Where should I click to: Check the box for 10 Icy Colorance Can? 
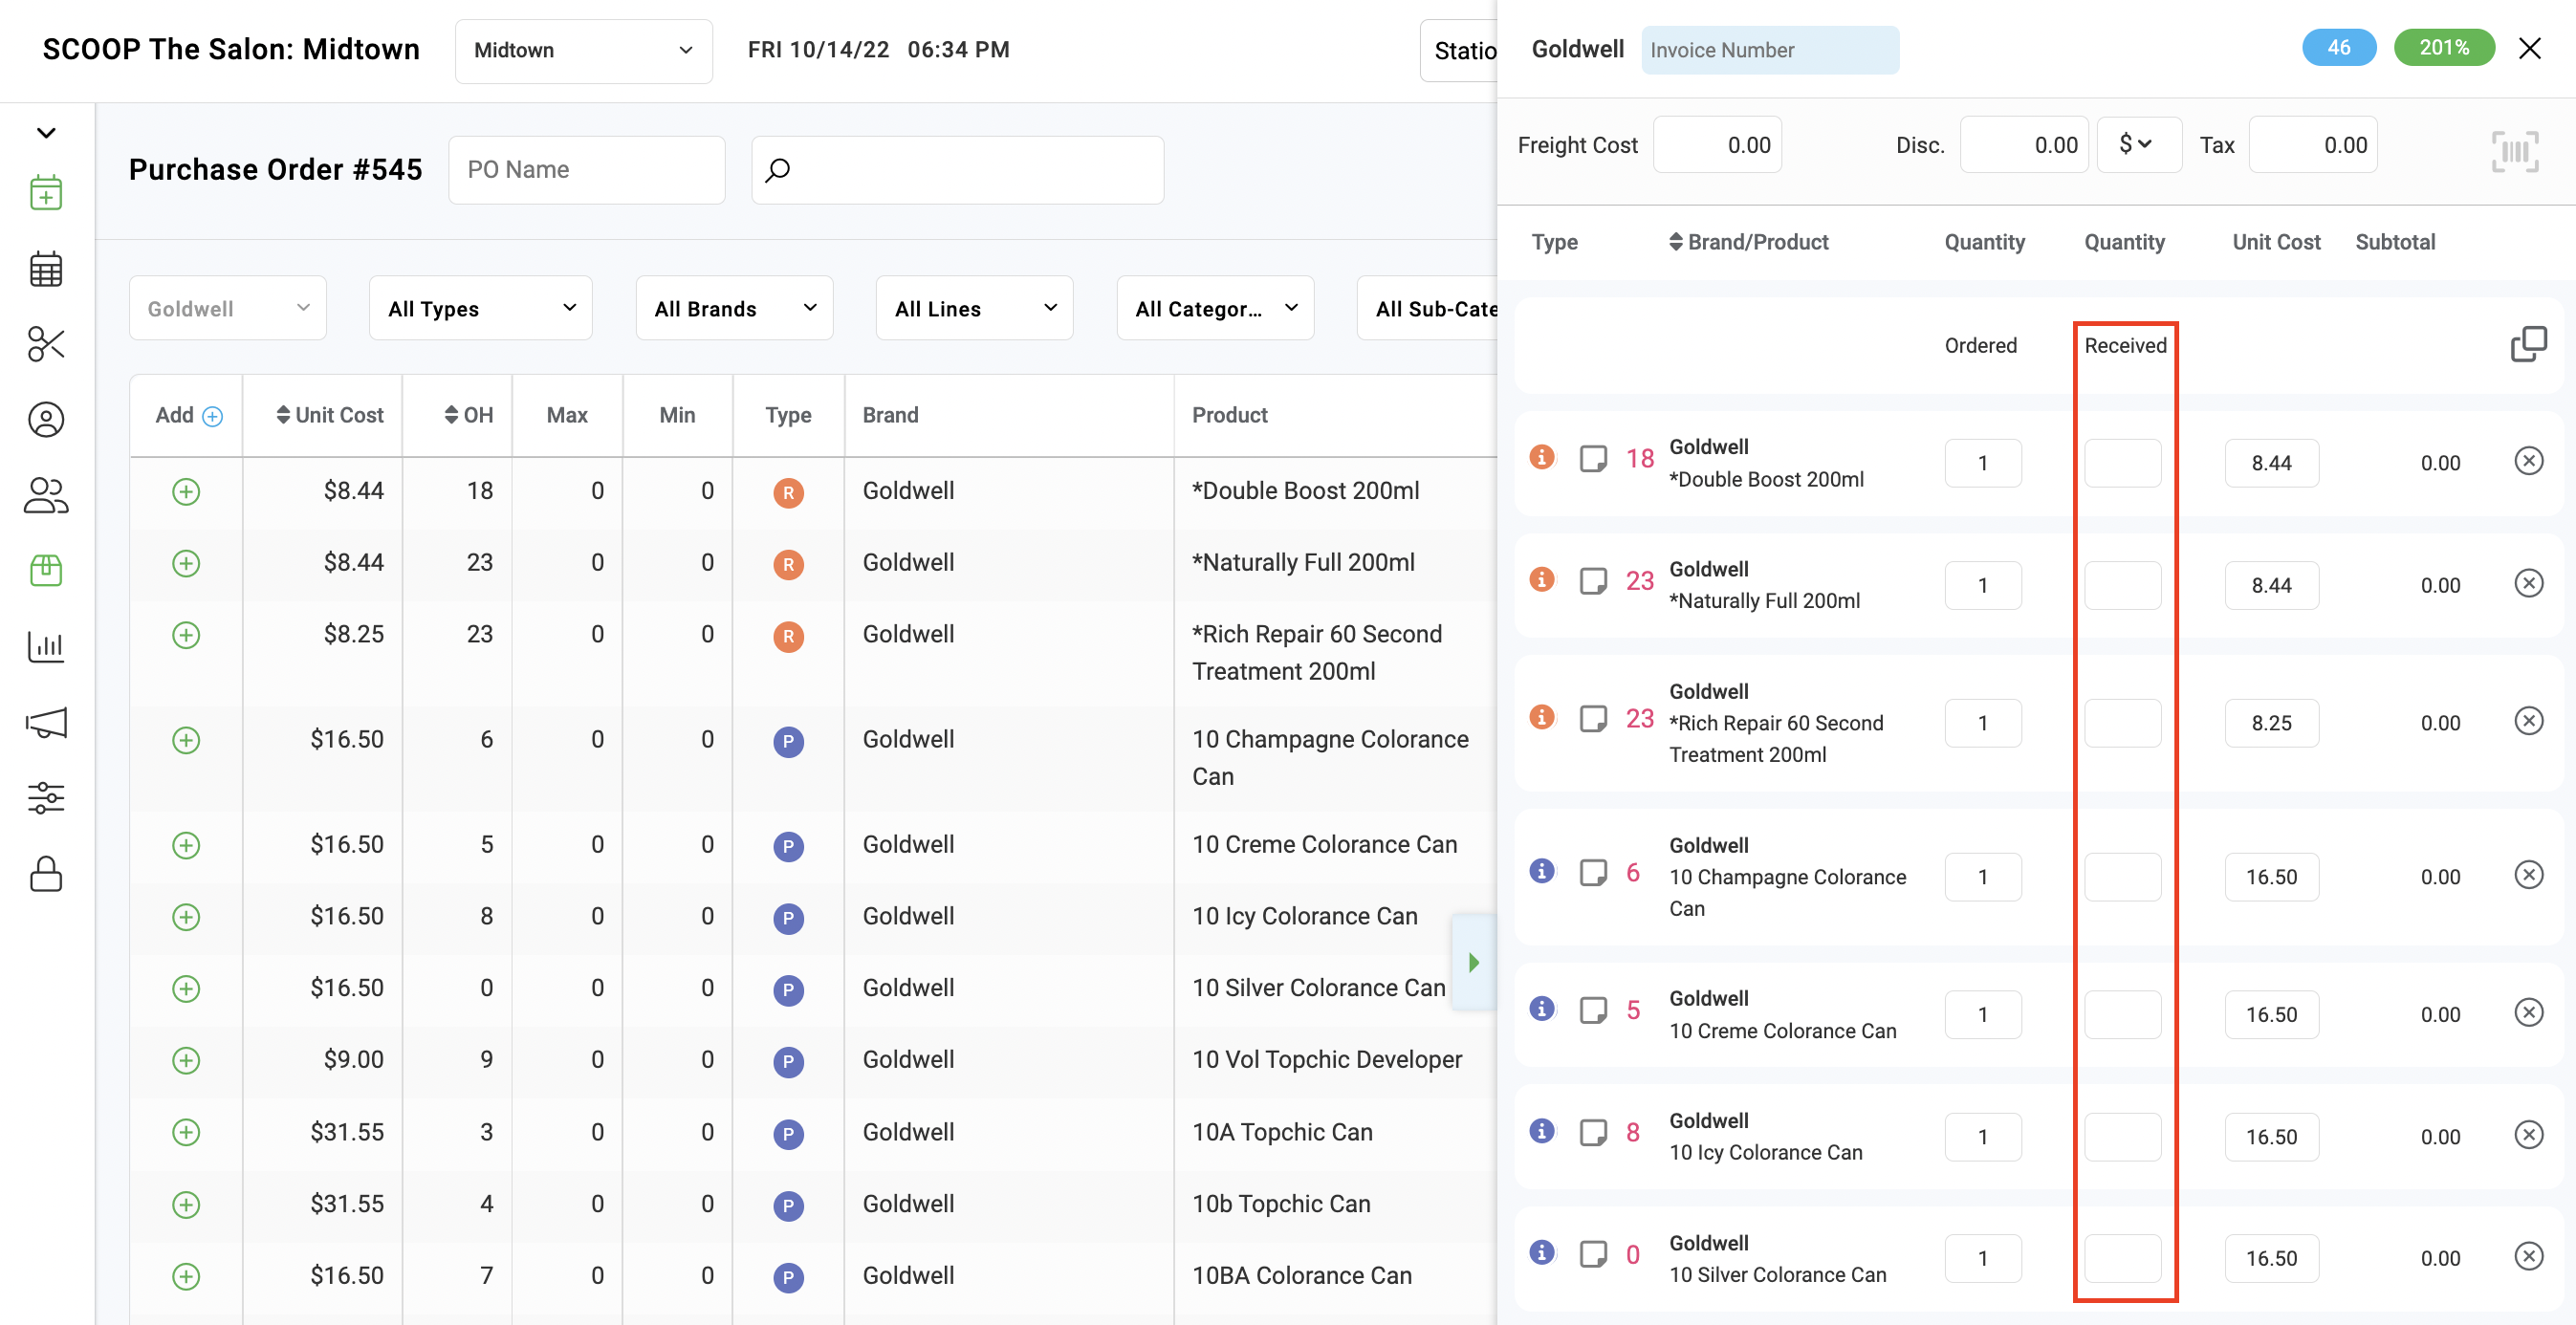pos(1593,1133)
